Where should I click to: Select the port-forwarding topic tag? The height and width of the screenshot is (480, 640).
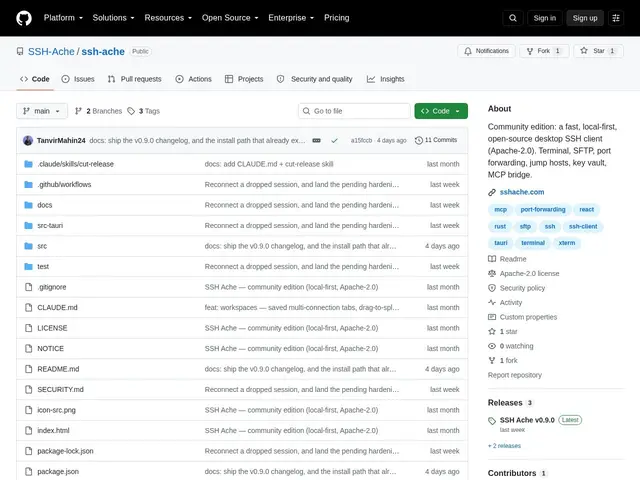(542, 209)
